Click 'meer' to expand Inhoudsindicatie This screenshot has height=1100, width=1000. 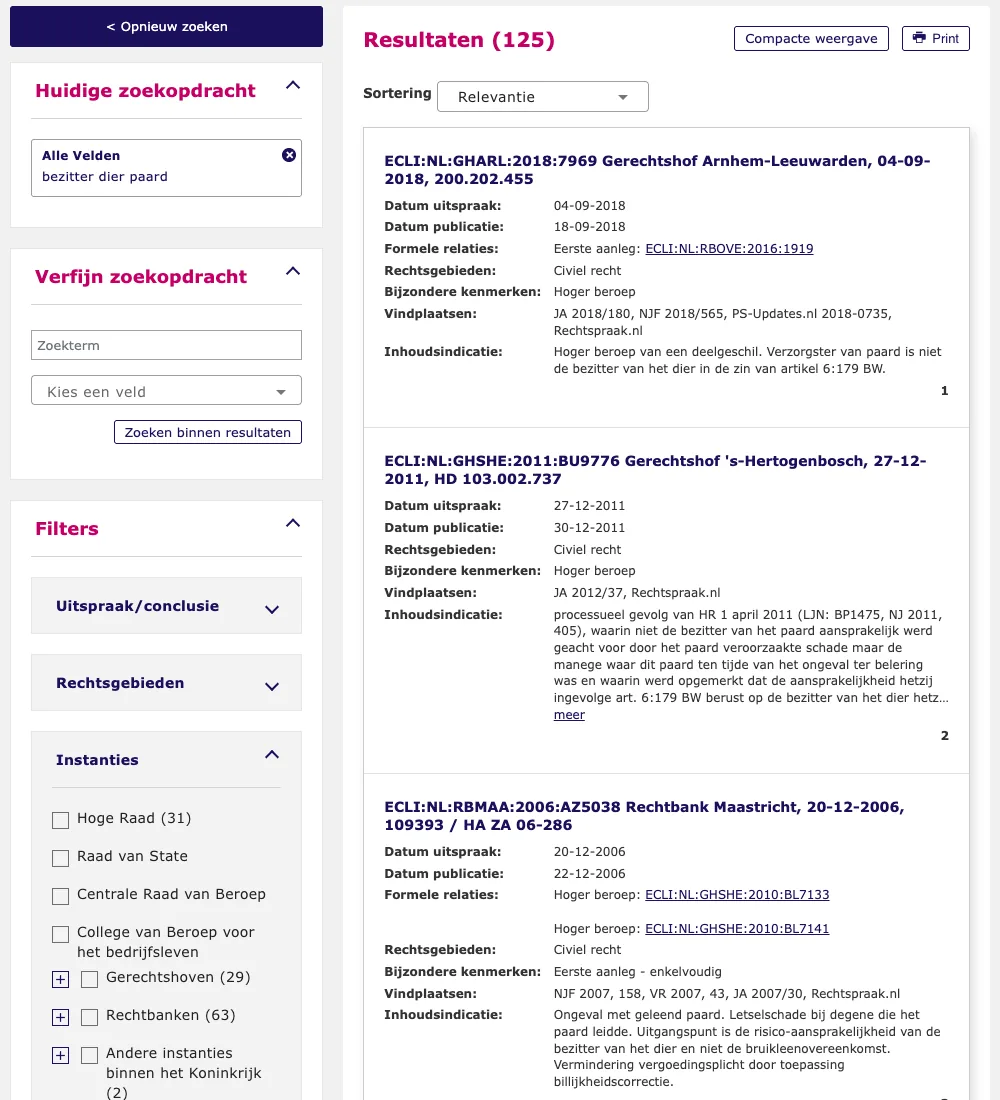tap(569, 715)
